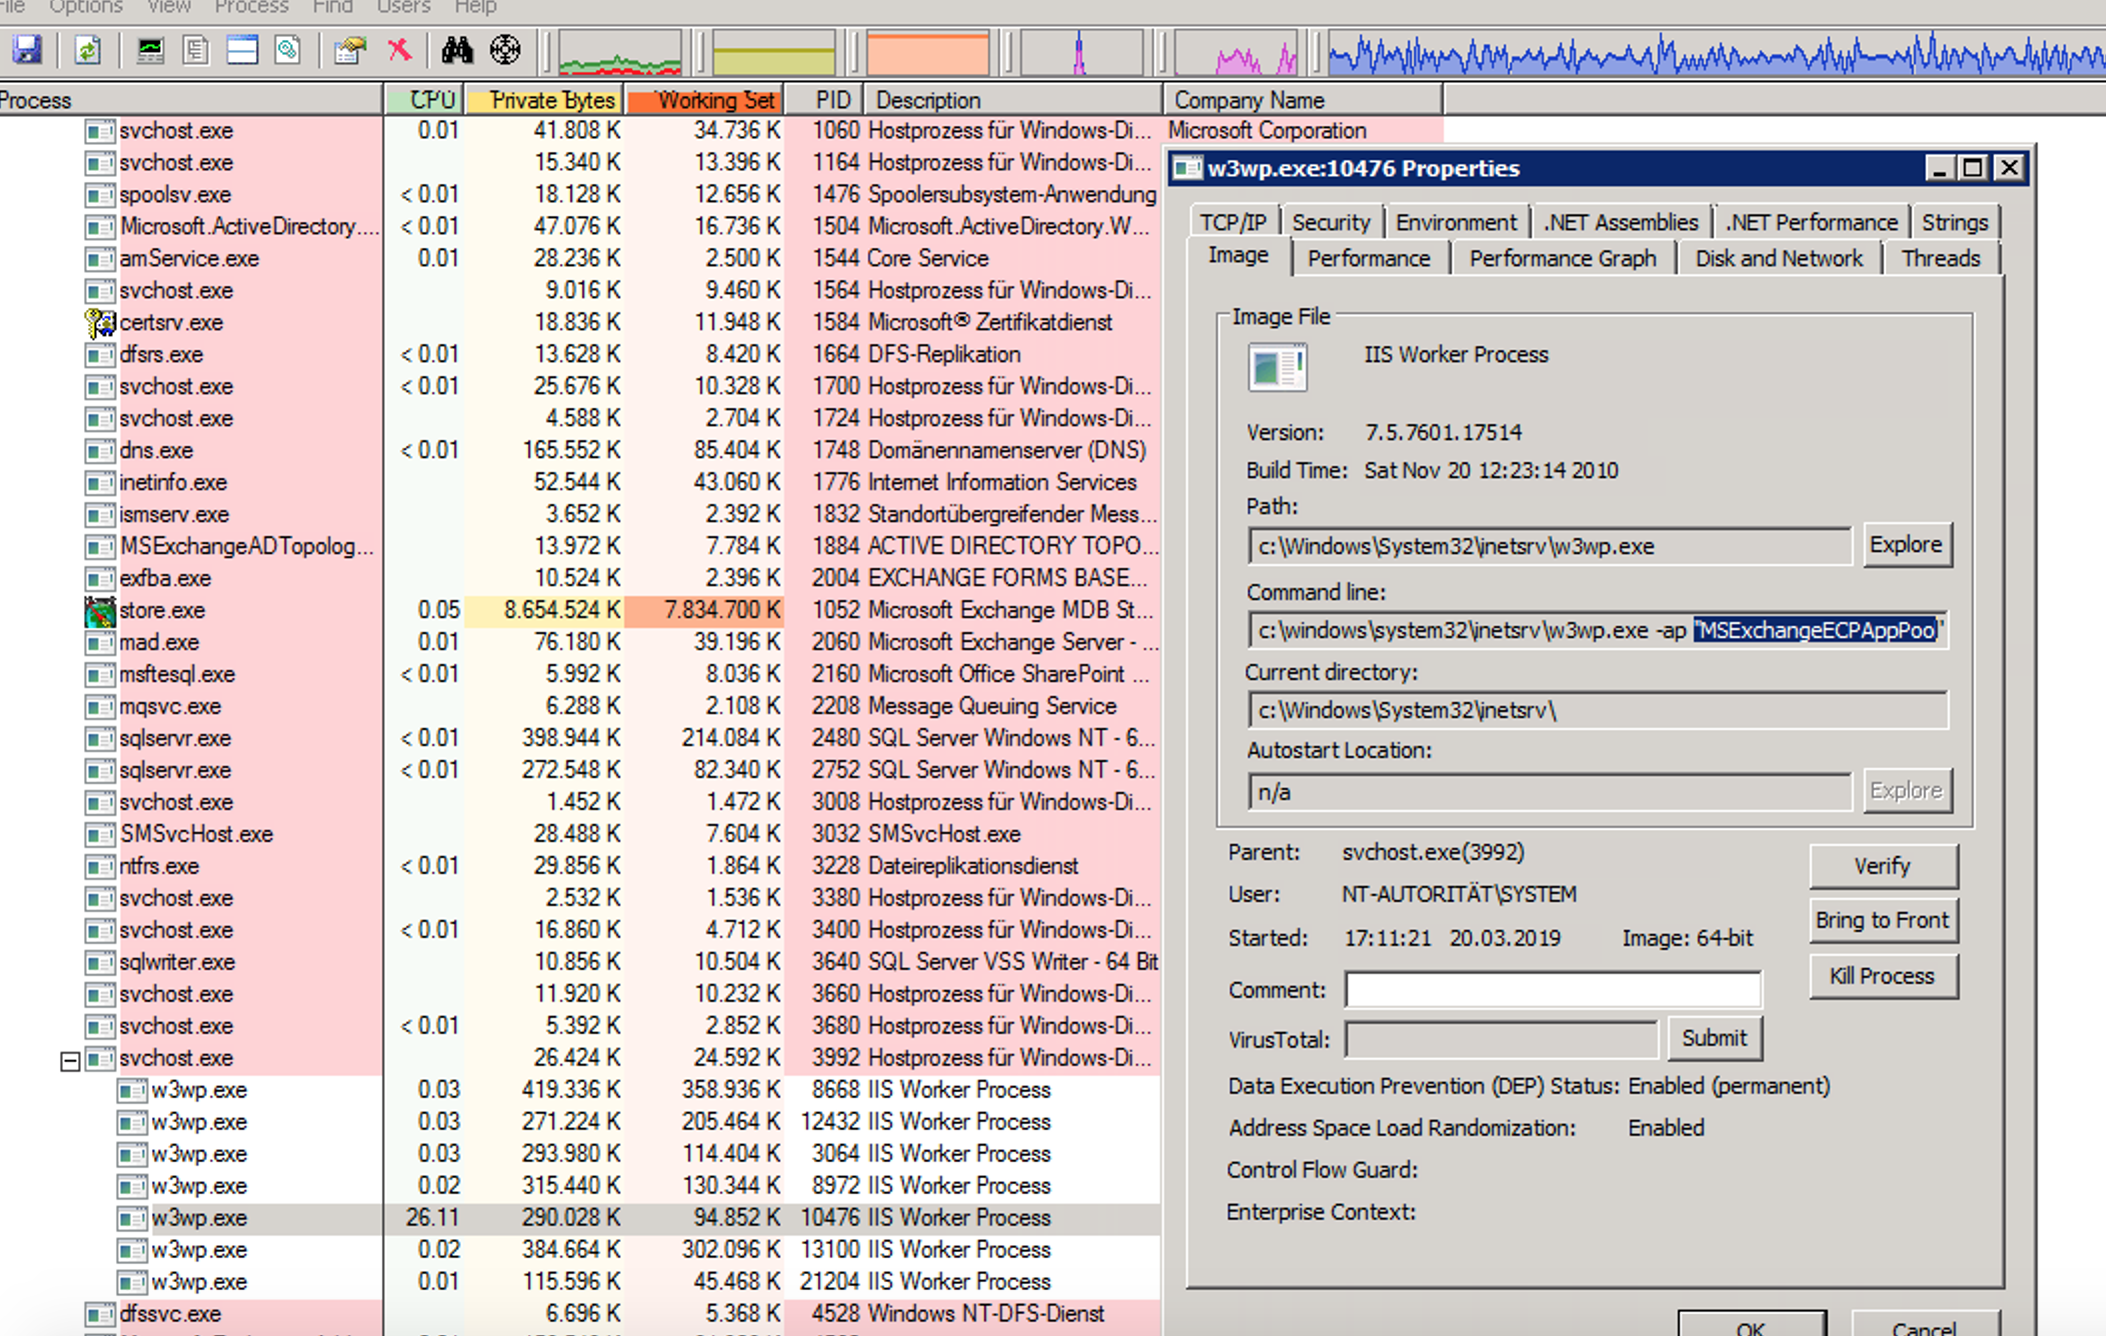The width and height of the screenshot is (2106, 1336).
Task: Select the MSExchangeADTopolog... process row
Action: click(580, 546)
